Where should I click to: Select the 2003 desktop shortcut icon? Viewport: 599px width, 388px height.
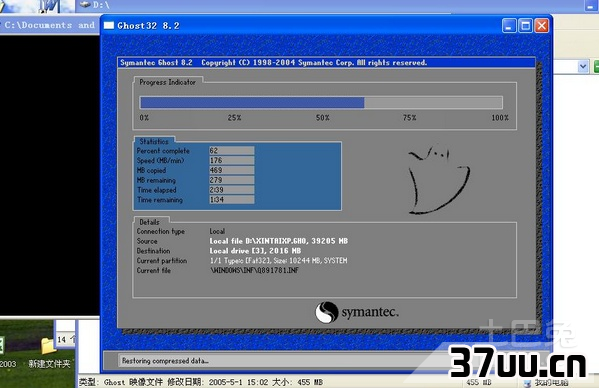click(2, 345)
